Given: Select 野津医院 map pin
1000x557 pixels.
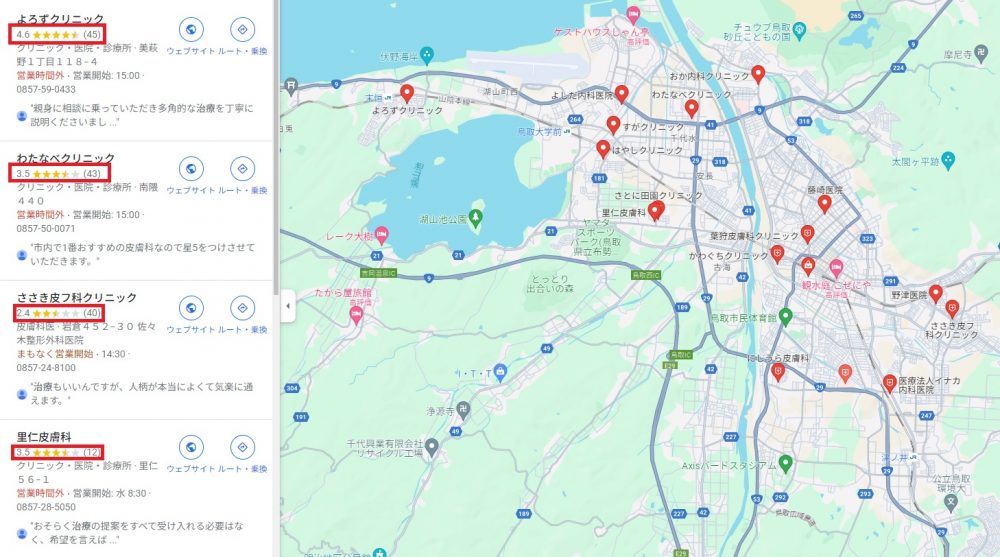Looking at the screenshot, I should click(936, 293).
